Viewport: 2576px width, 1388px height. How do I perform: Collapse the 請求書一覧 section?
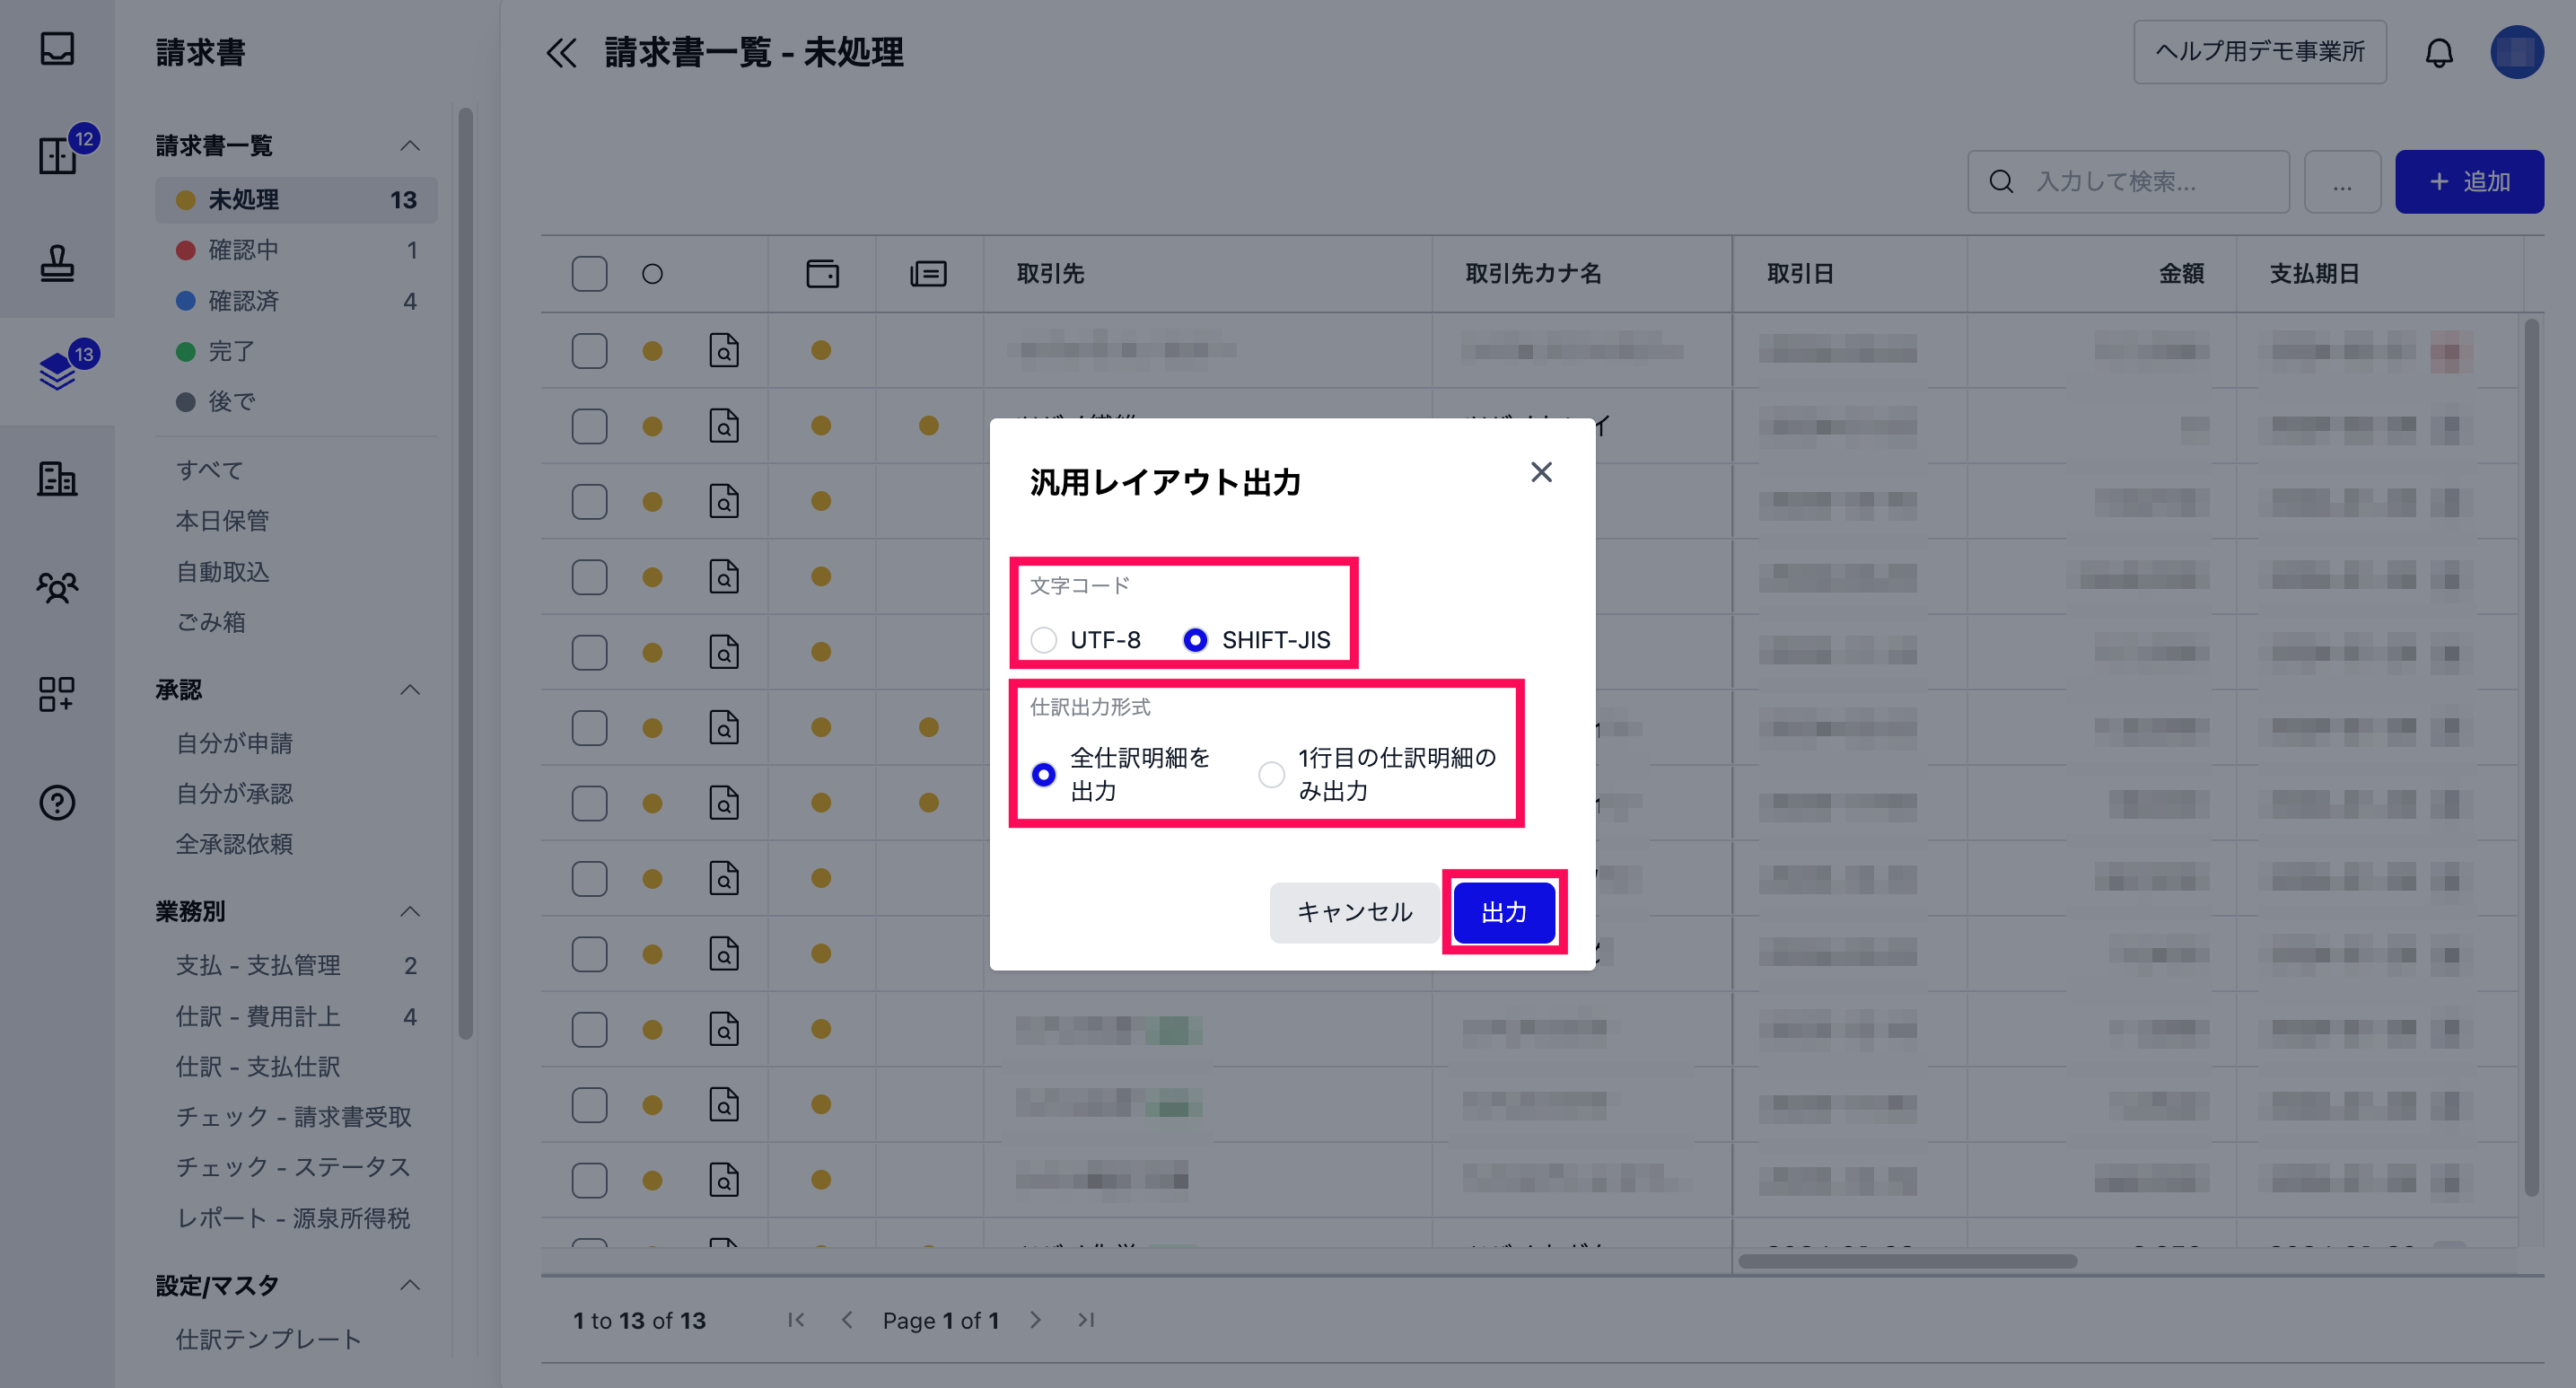coord(409,146)
